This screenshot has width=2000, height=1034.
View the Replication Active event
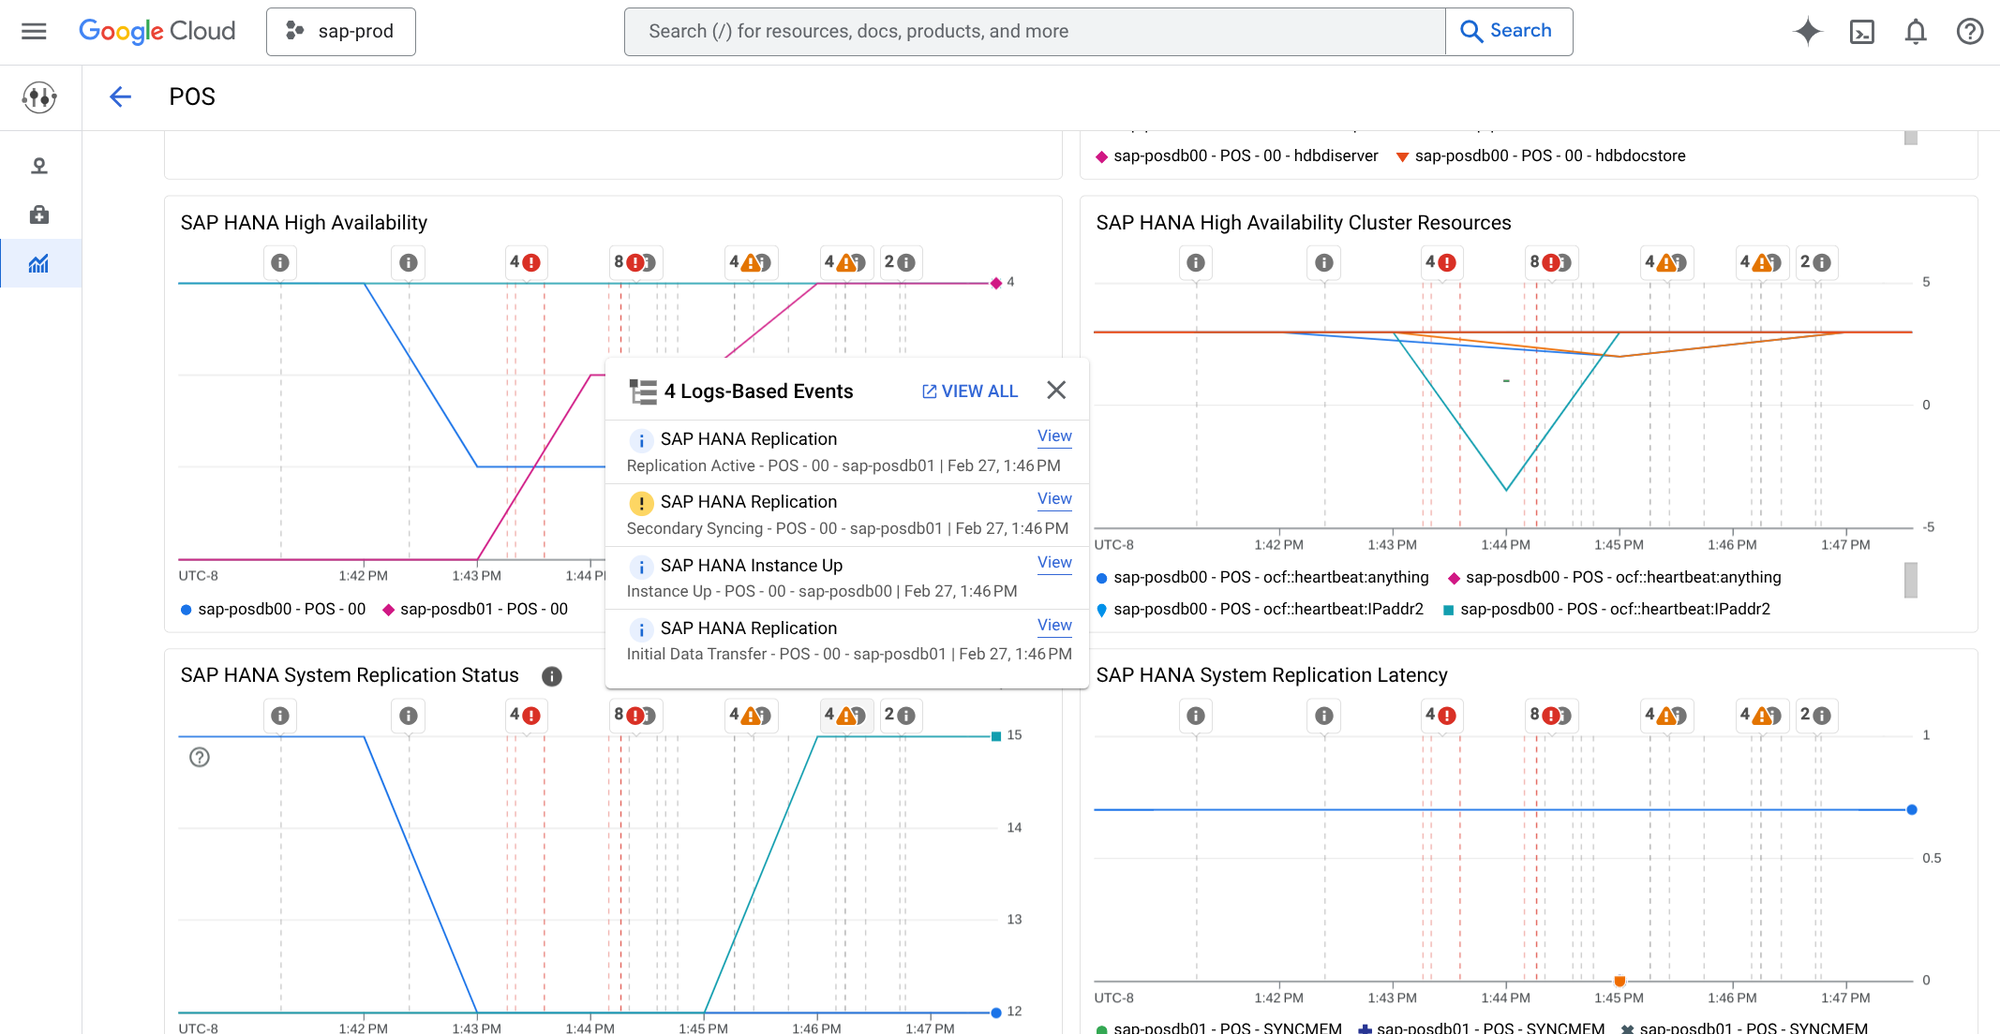(1054, 436)
